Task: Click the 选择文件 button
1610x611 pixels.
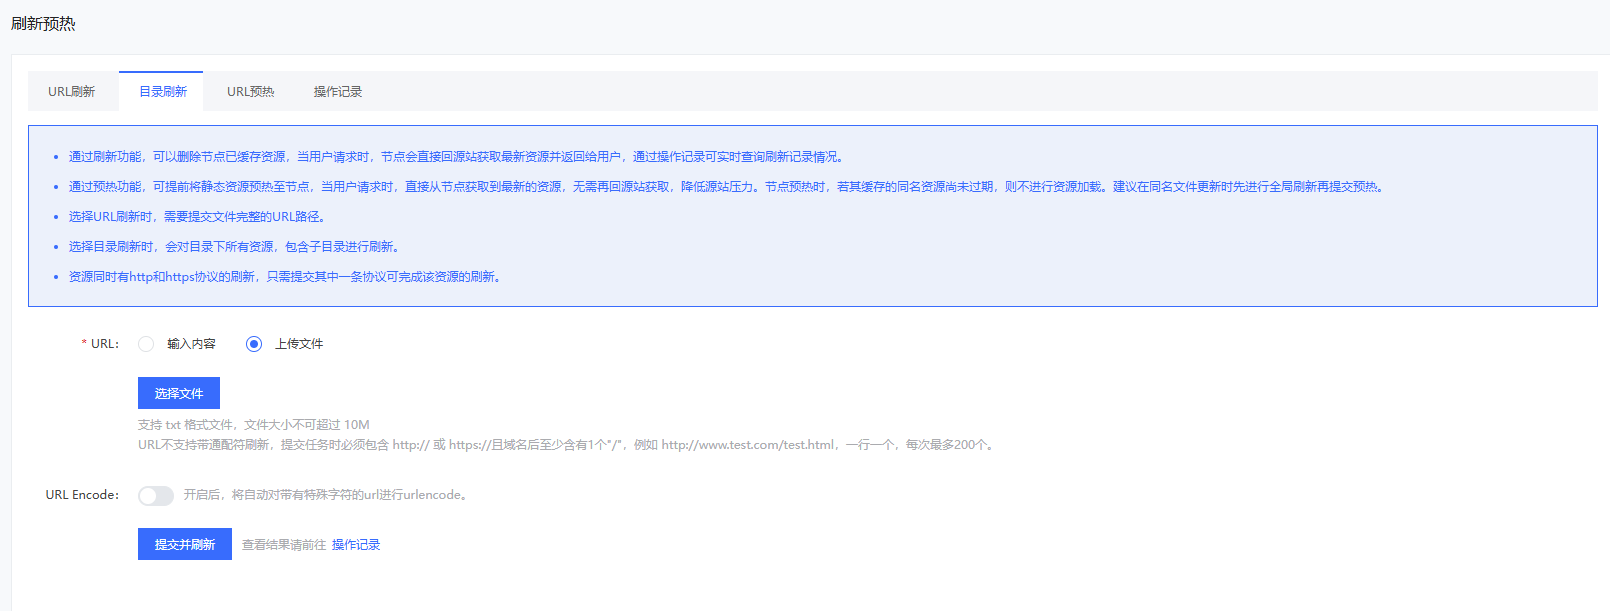Action: 179,393
